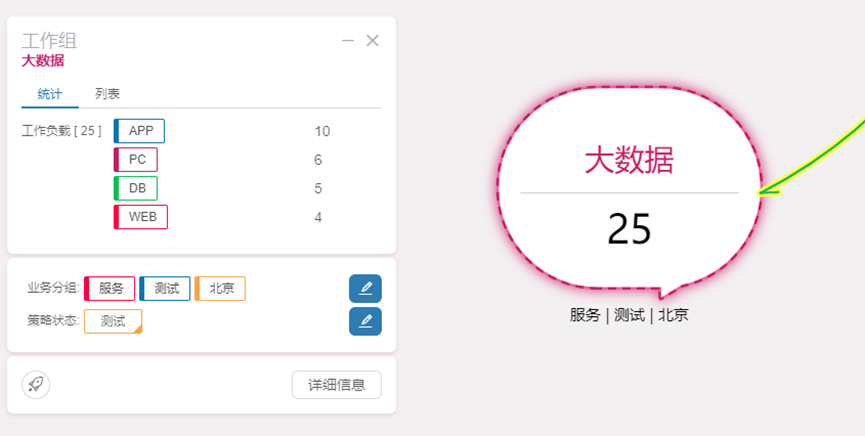
Task: Click the 服务 tag in 业务分组
Action: pyautogui.click(x=110, y=289)
